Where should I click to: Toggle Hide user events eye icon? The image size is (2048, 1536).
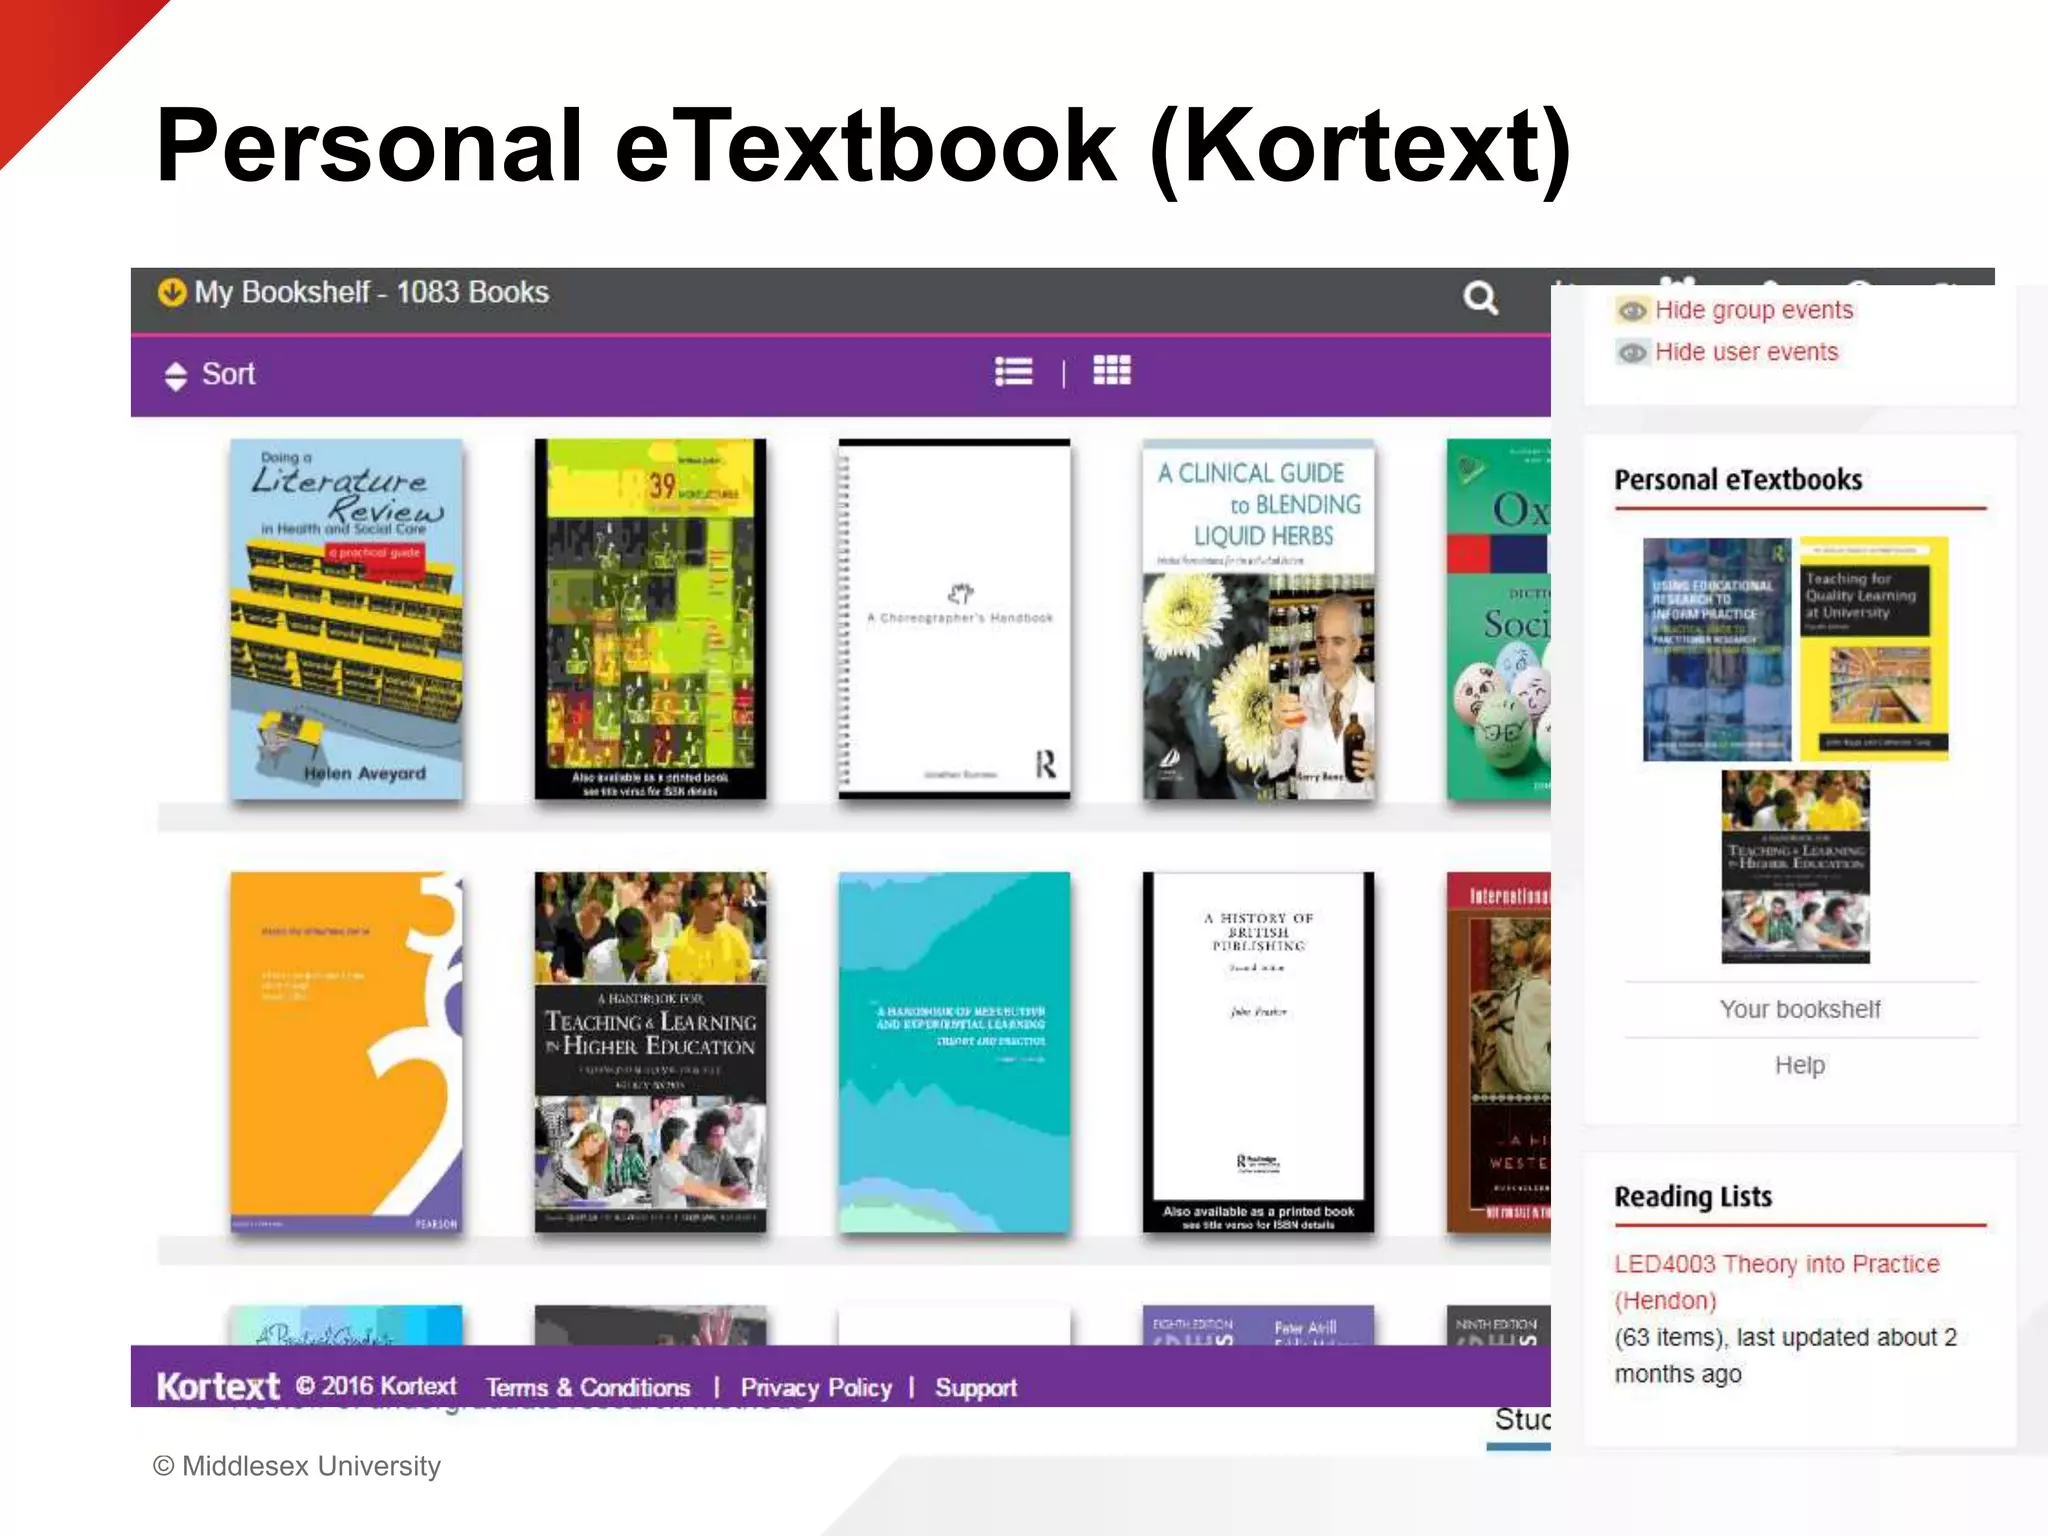pyautogui.click(x=1632, y=353)
